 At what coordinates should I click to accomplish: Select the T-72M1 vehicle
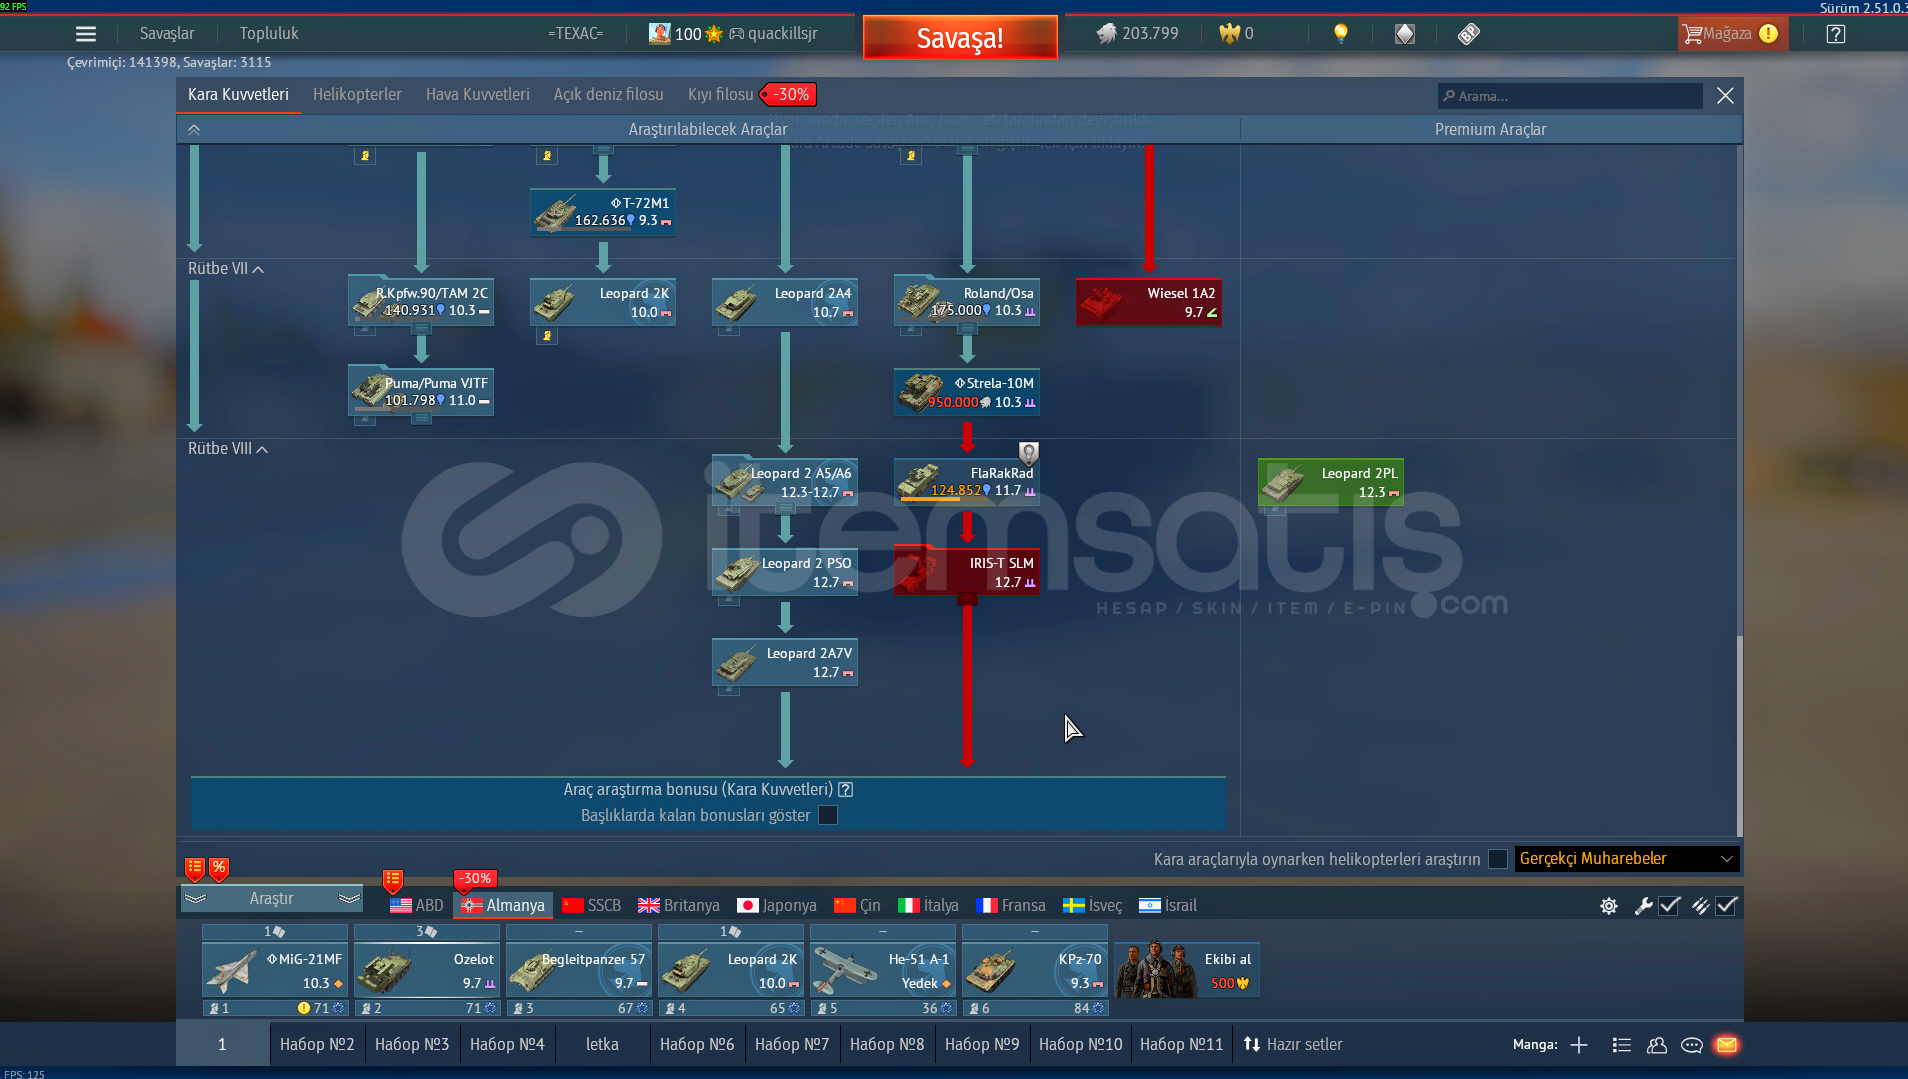[603, 212]
